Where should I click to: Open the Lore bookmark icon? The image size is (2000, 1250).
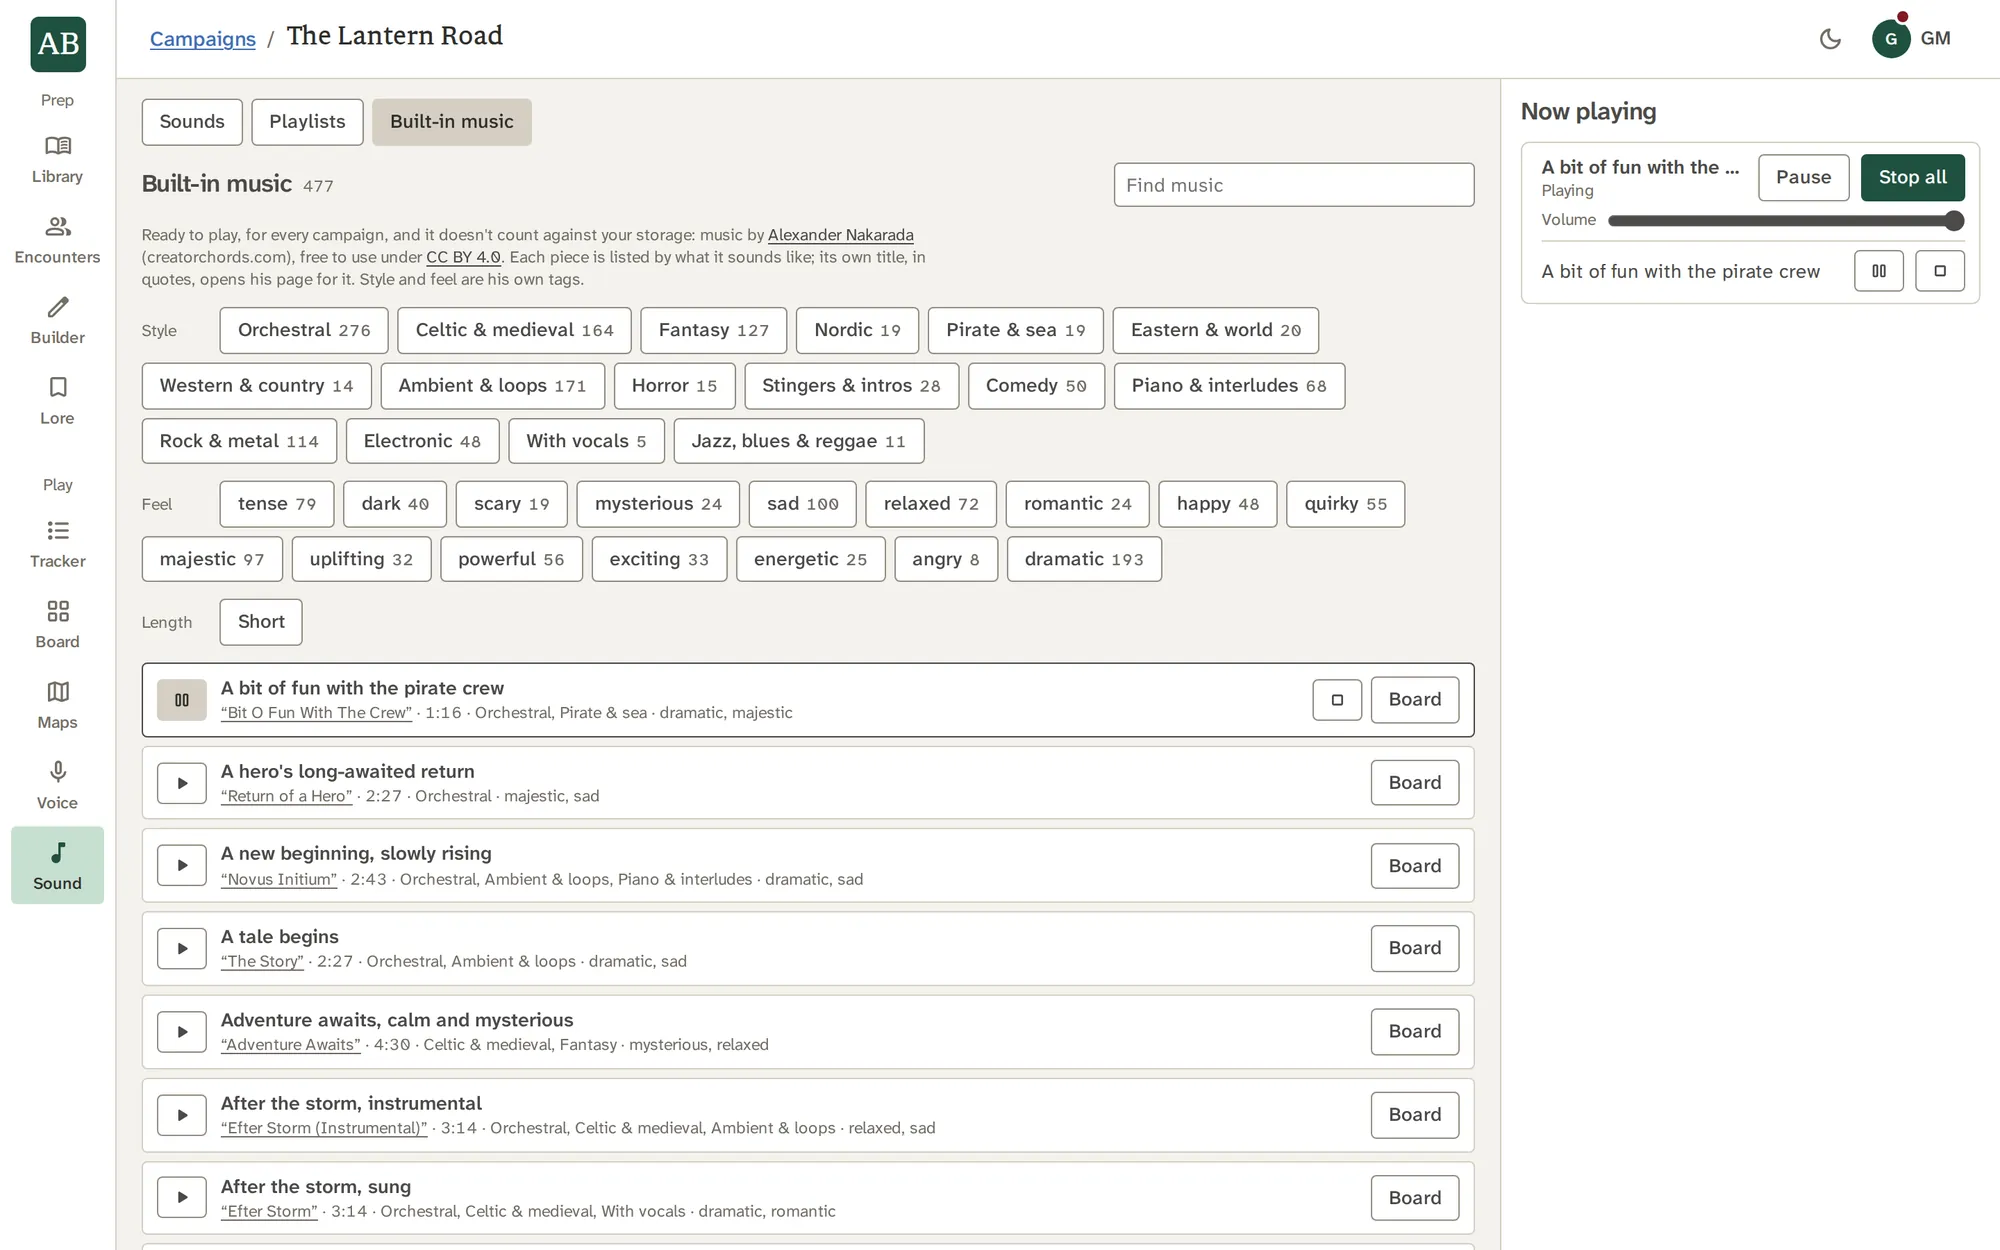[57, 402]
